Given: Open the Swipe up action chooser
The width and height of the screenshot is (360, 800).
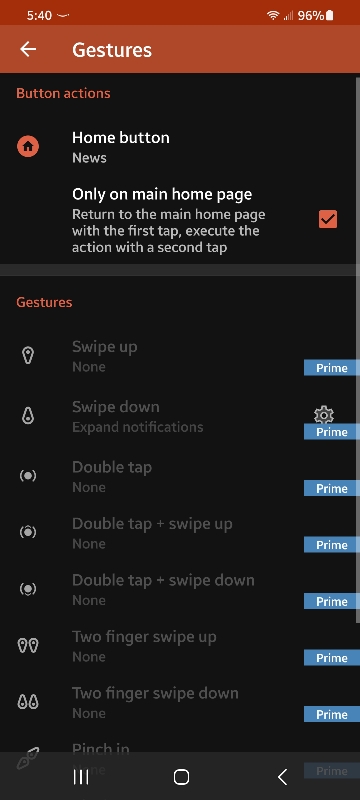Looking at the screenshot, I should [x=180, y=356].
